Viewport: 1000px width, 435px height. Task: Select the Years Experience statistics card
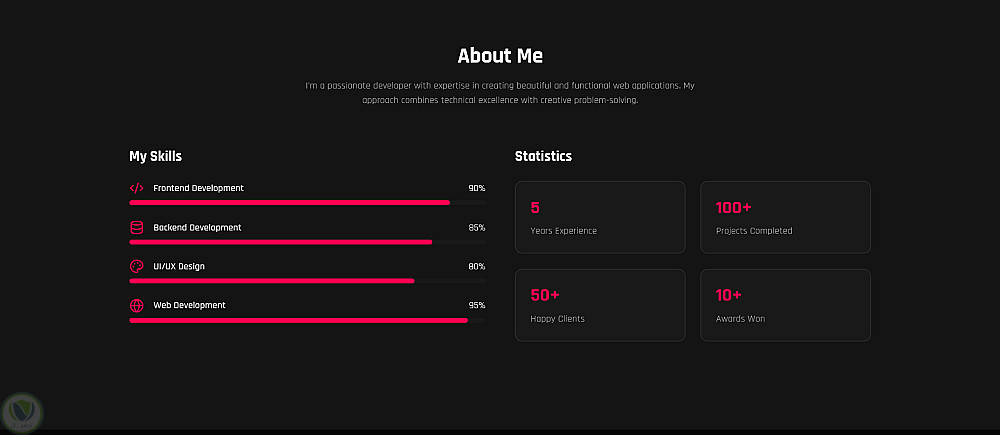(600, 217)
